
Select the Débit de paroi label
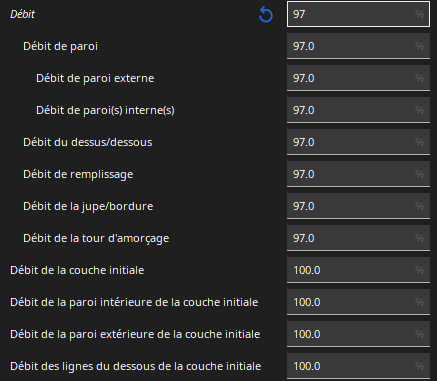60,46
